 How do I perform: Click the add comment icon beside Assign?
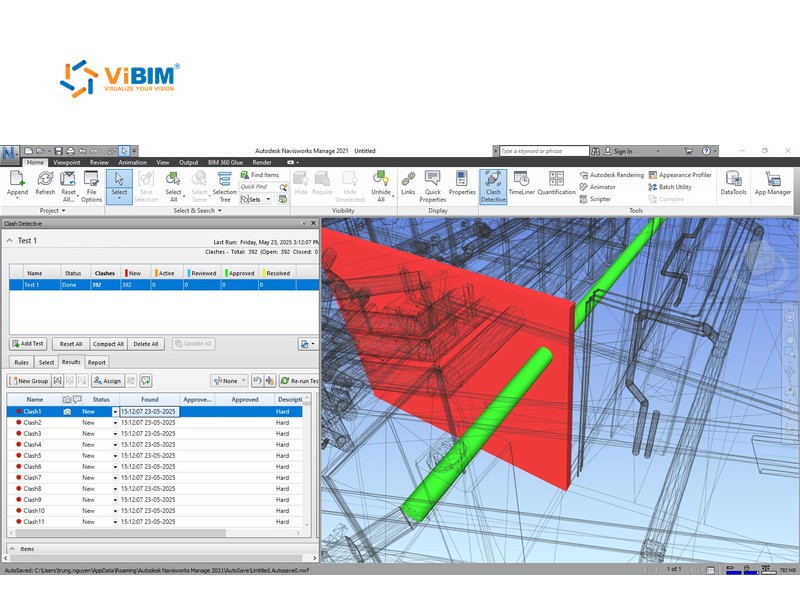coord(146,381)
